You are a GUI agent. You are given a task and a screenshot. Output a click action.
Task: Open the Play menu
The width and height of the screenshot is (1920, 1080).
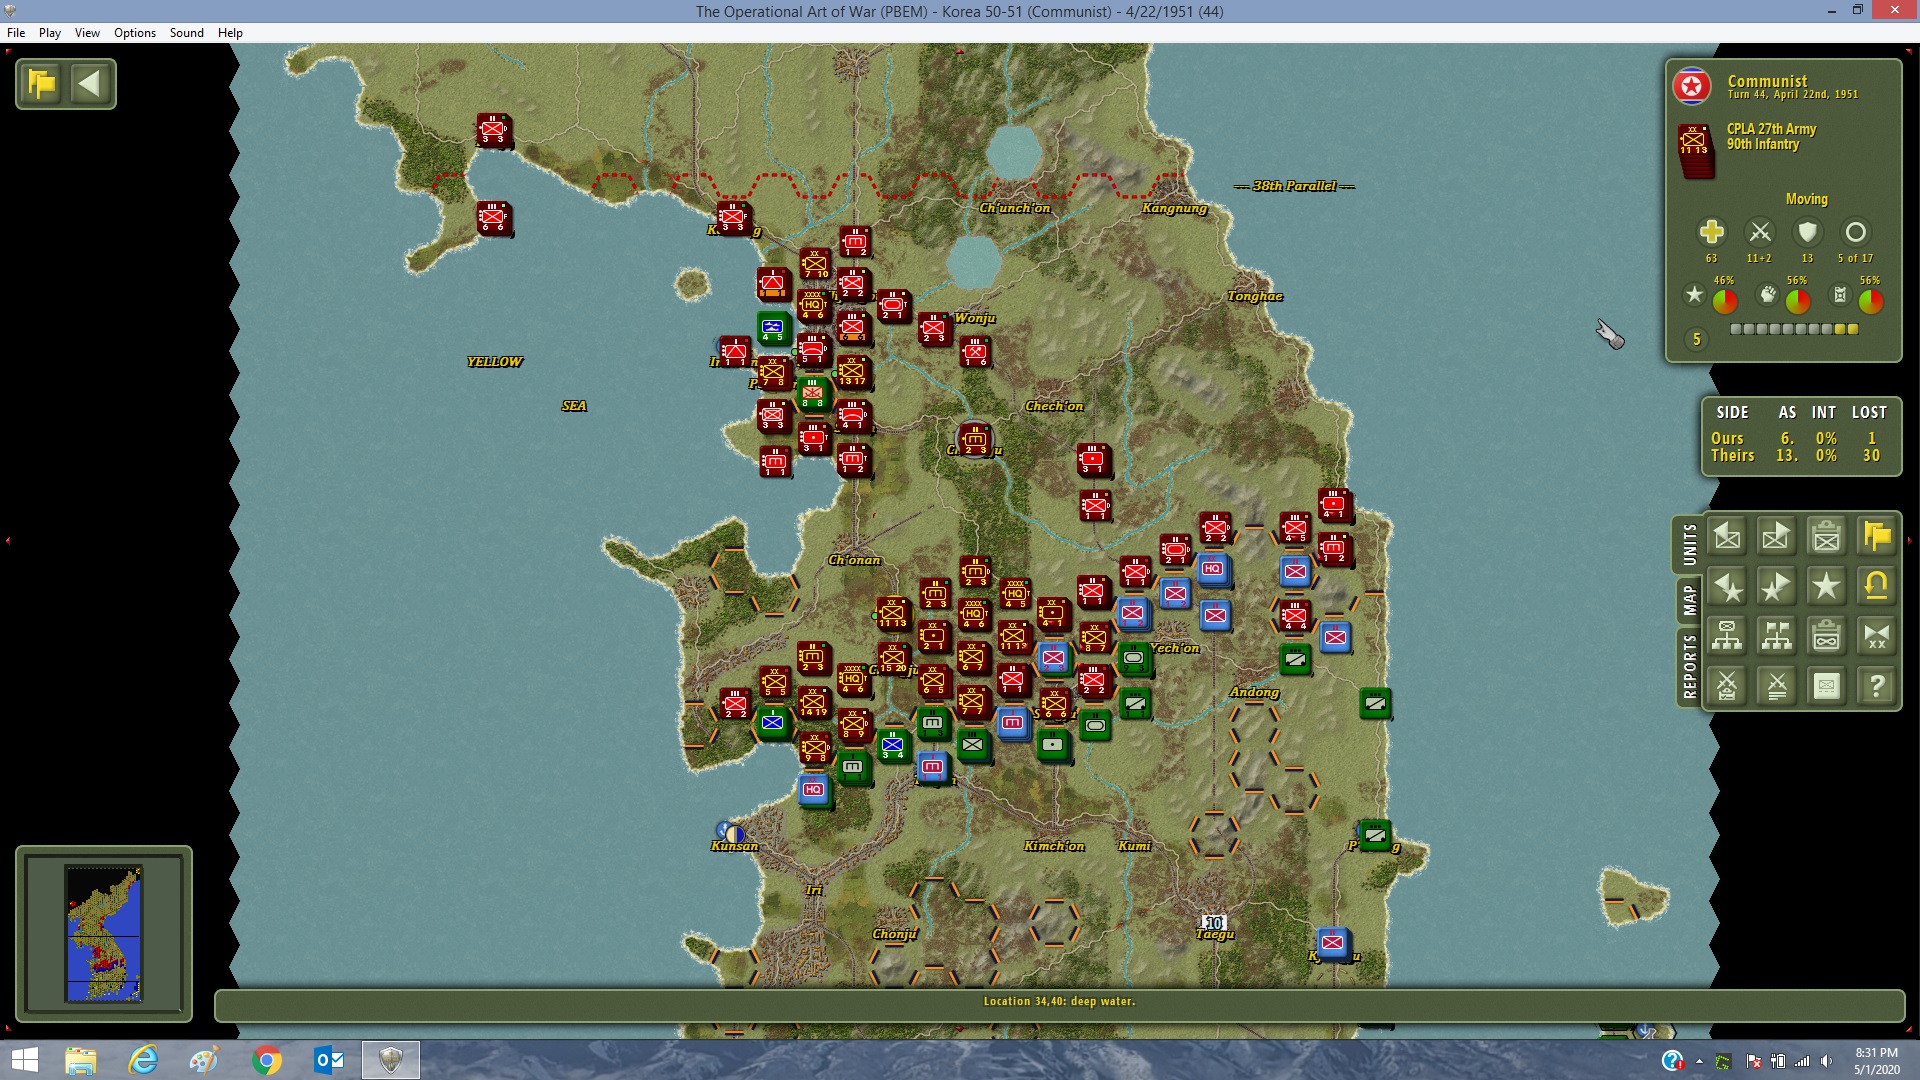(x=50, y=33)
